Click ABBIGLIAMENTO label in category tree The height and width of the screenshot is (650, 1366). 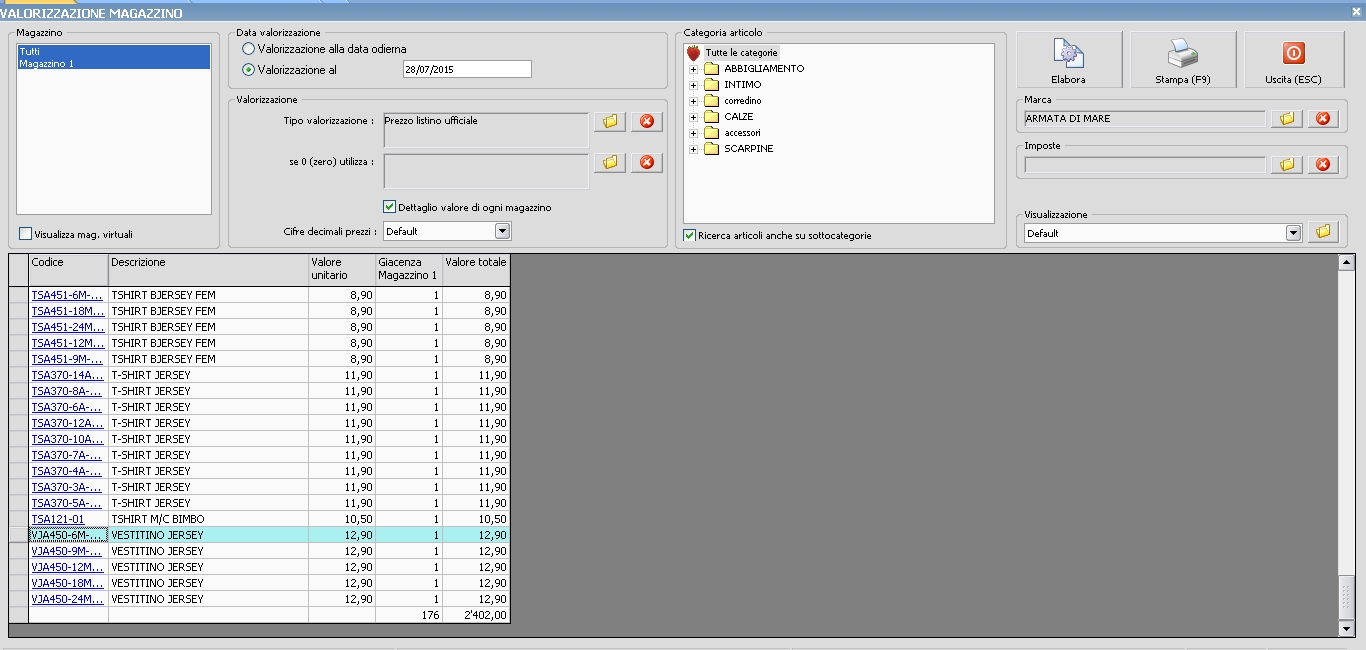(764, 69)
